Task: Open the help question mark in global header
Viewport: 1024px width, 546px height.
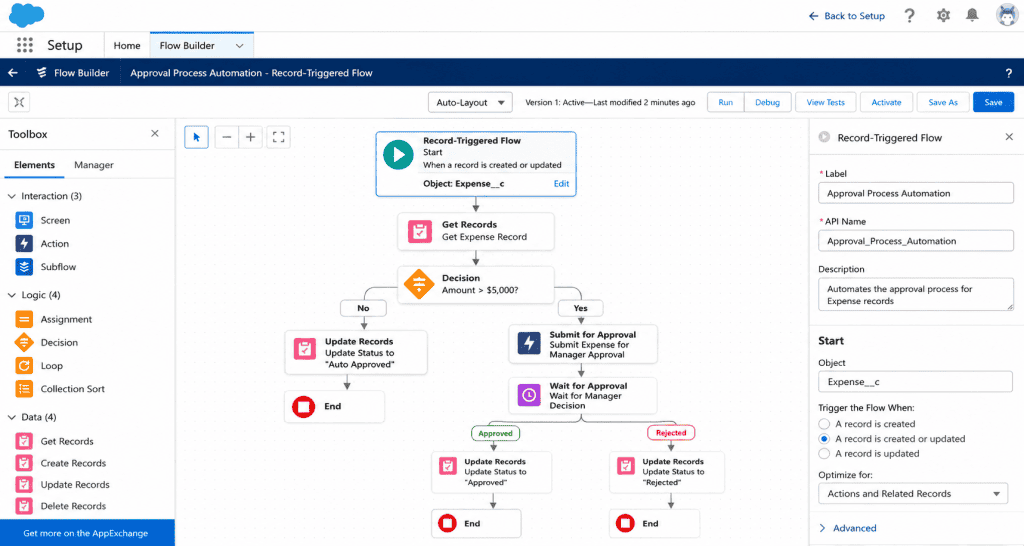Action: pyautogui.click(x=910, y=16)
